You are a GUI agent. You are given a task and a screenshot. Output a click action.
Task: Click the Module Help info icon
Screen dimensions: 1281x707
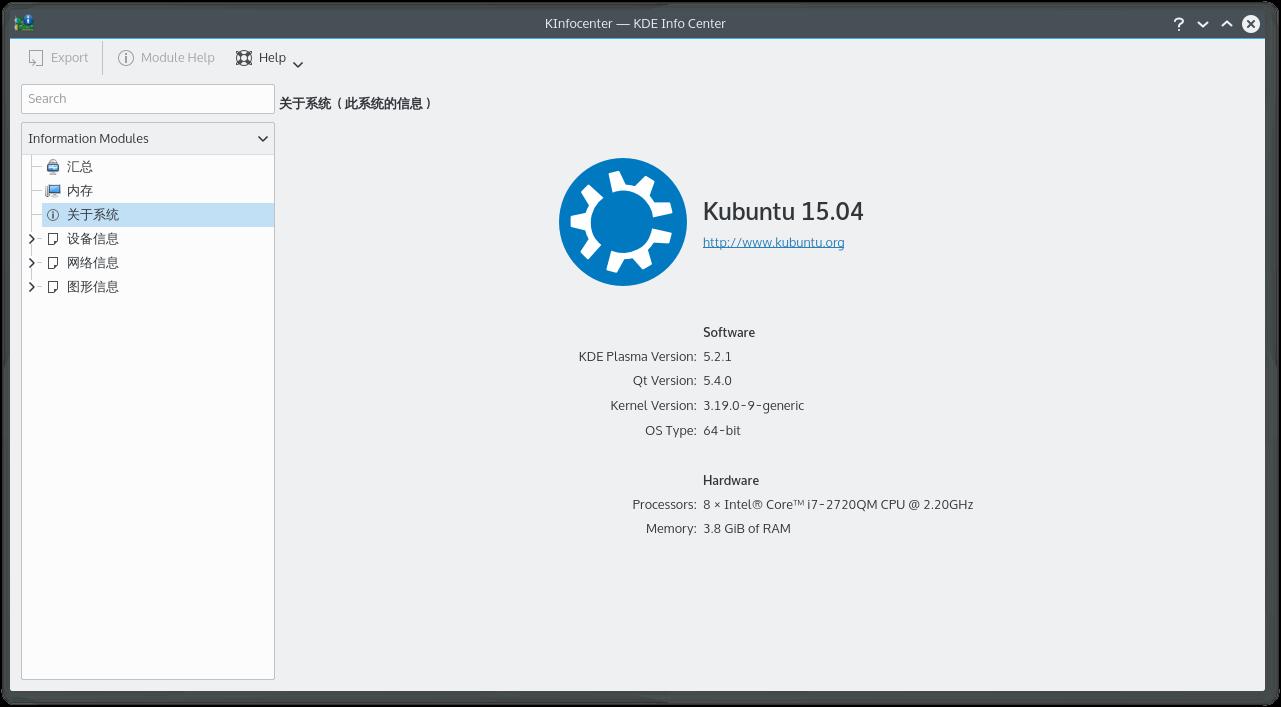click(x=126, y=58)
